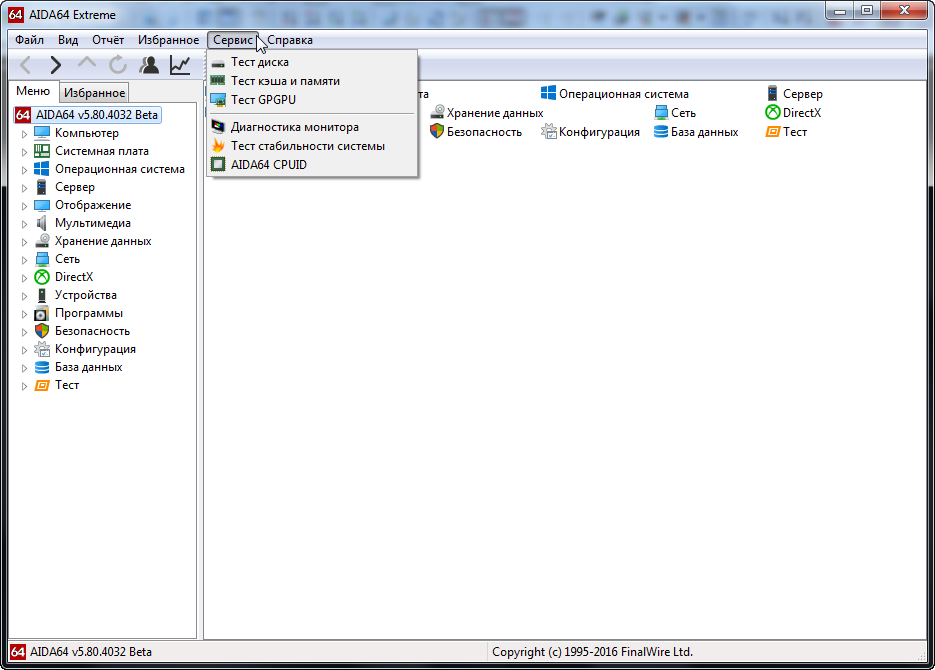Refresh using the circular arrow toolbar icon
The height and width of the screenshot is (670, 935).
point(118,64)
